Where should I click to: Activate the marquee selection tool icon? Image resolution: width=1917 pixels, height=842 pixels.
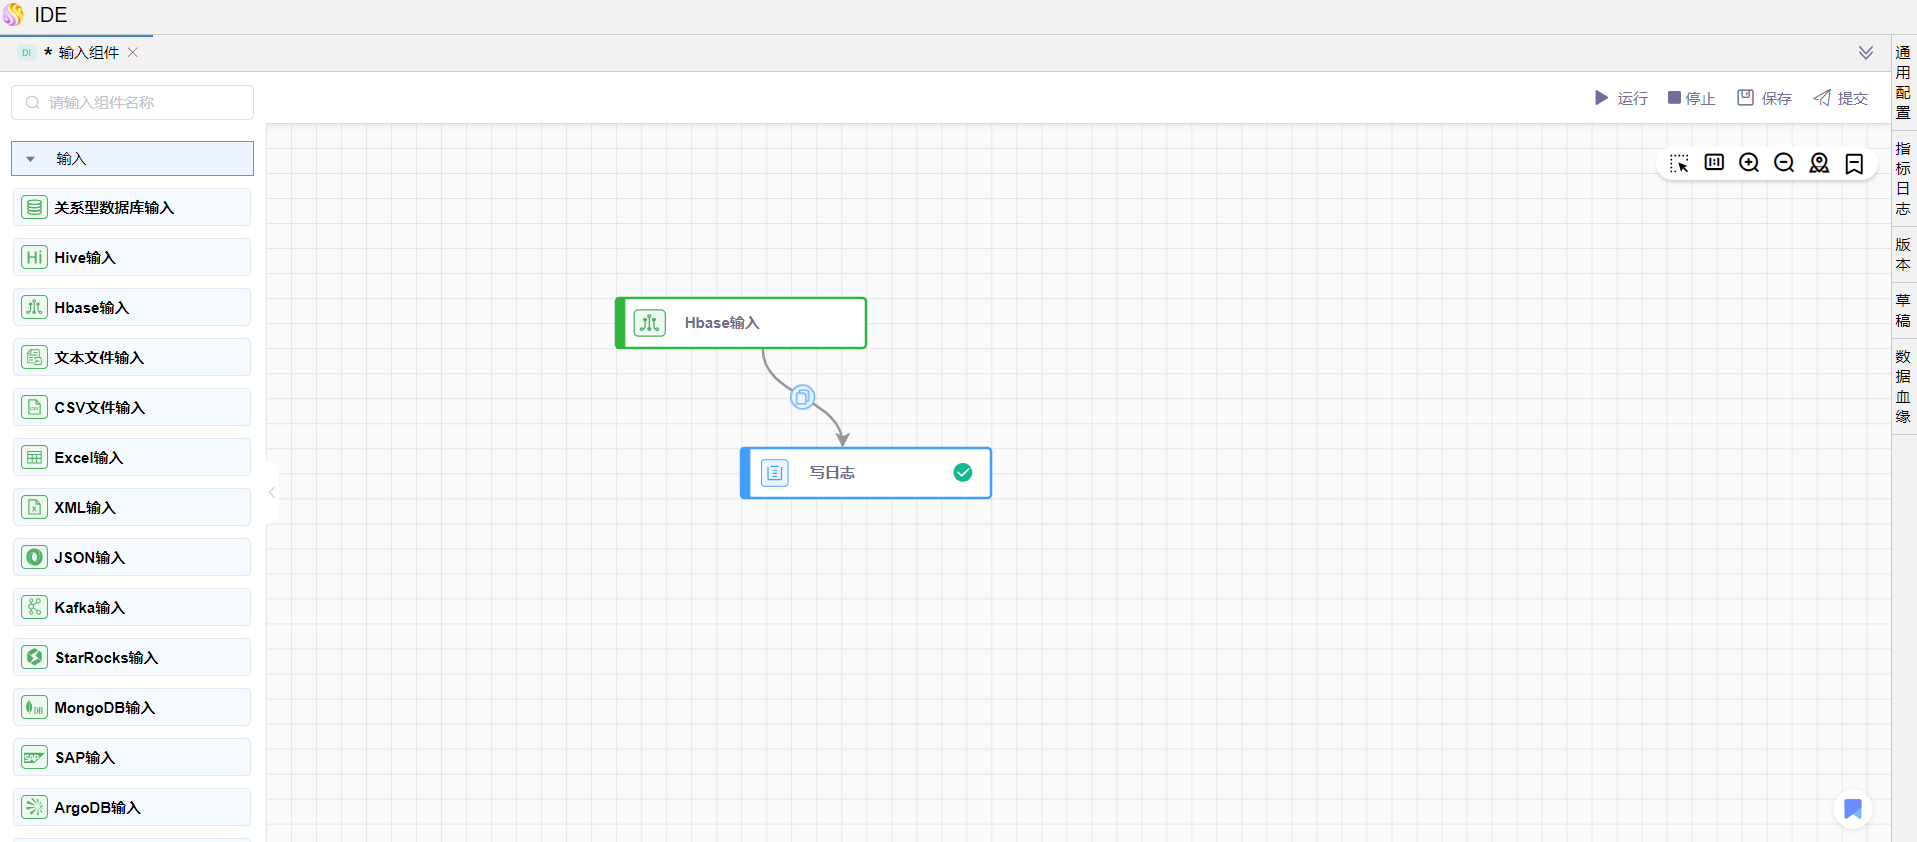1679,164
